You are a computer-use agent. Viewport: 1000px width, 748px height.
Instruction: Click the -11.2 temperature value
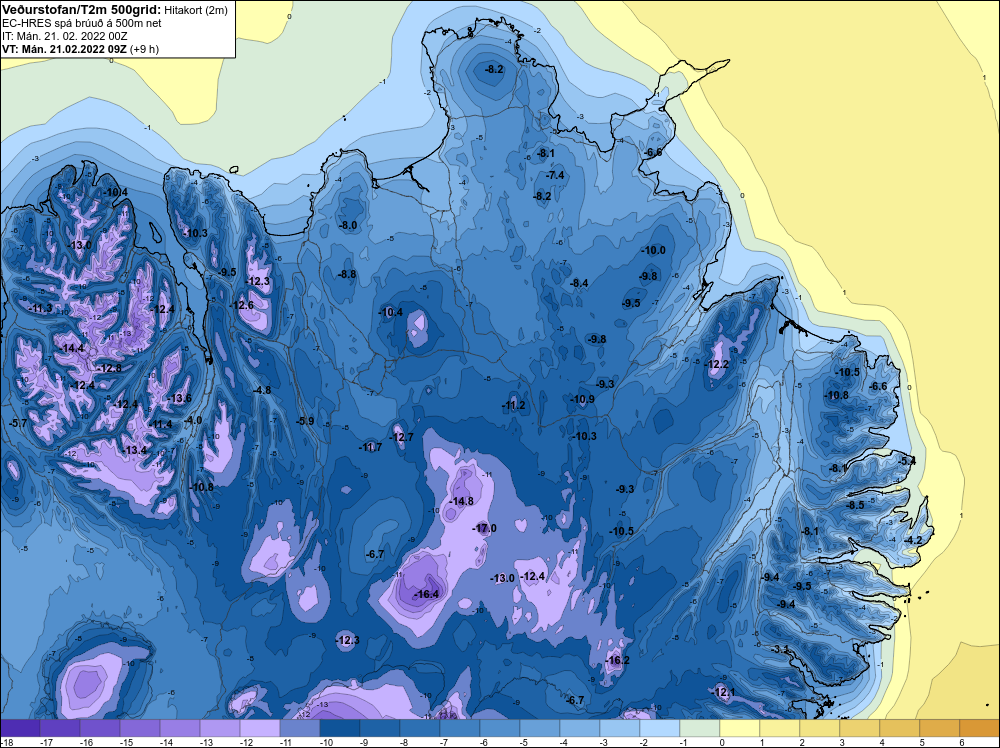pos(513,406)
